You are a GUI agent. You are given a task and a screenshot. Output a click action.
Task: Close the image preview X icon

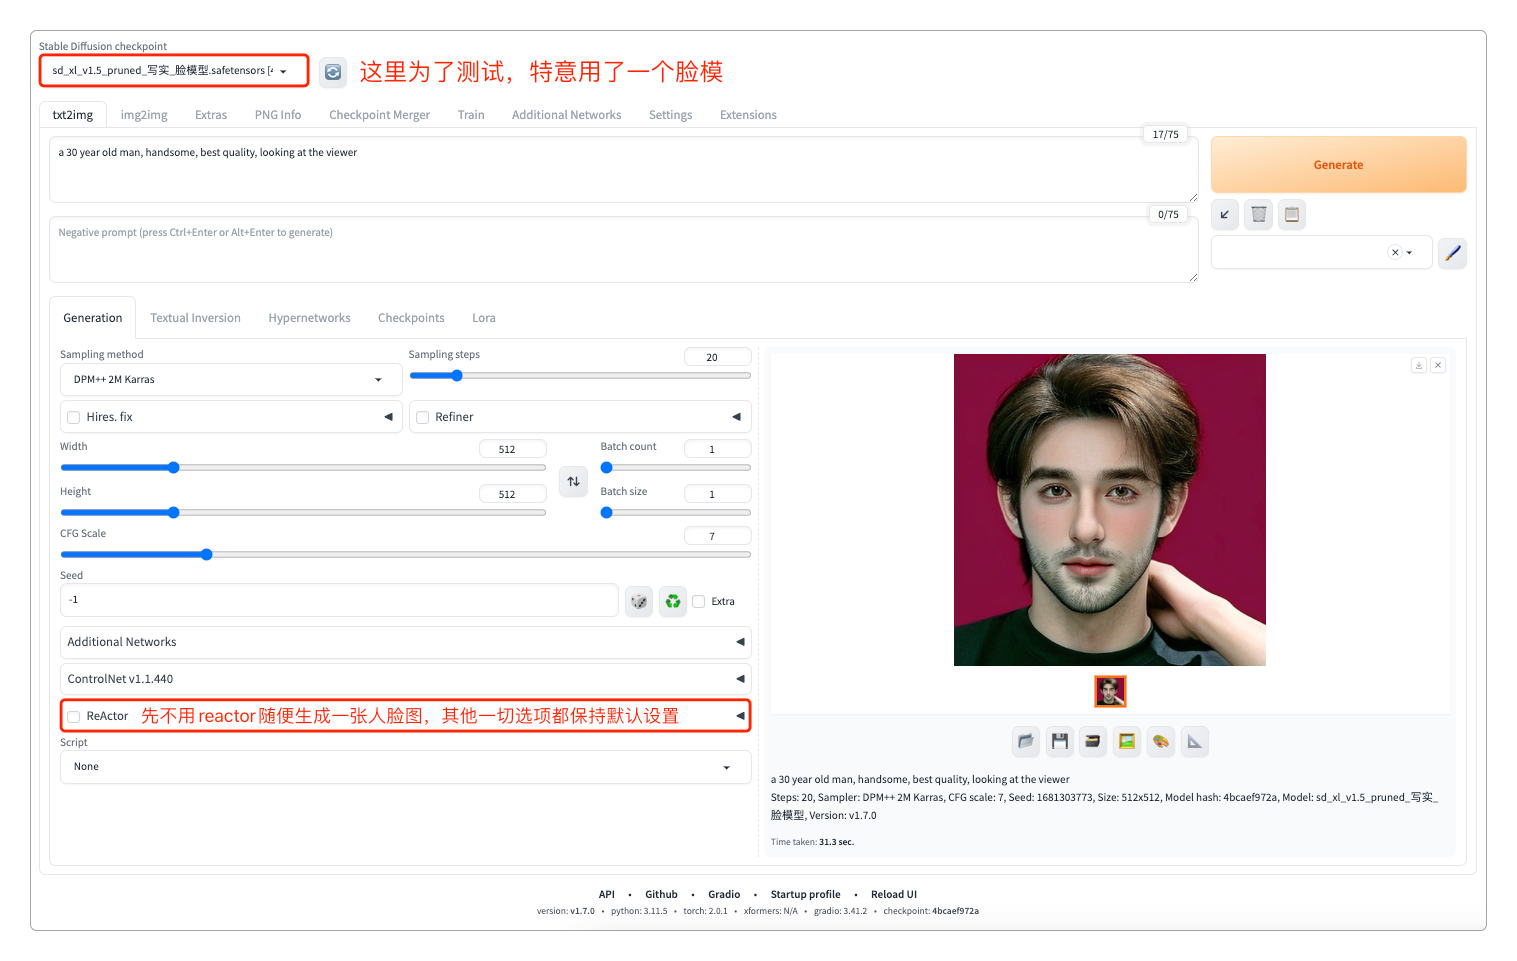pos(1438,365)
